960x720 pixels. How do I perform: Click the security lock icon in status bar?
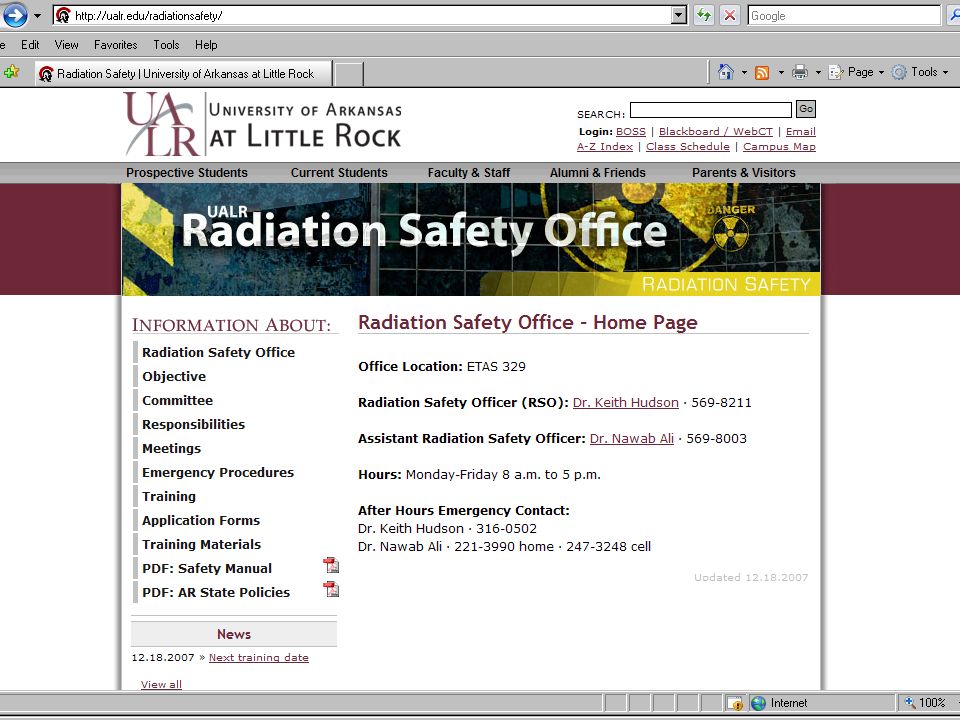pyautogui.click(x=735, y=703)
